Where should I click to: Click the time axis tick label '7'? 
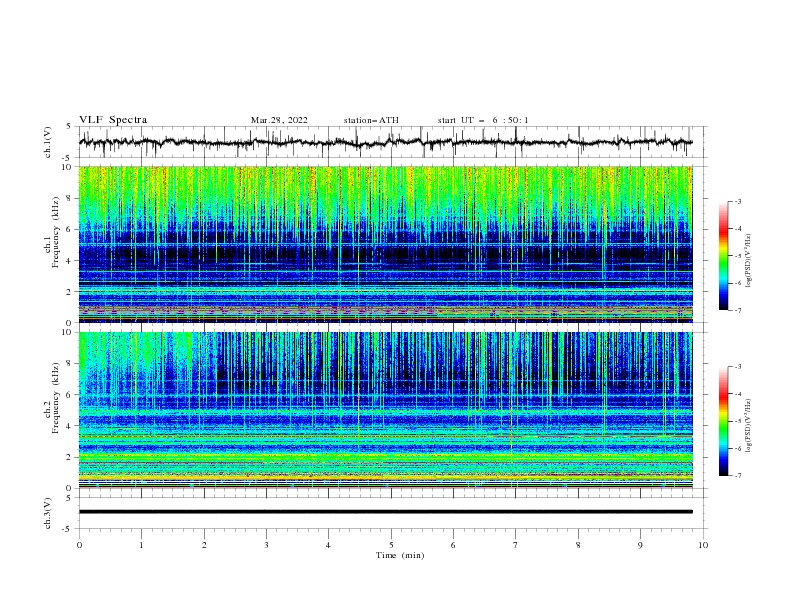516,545
